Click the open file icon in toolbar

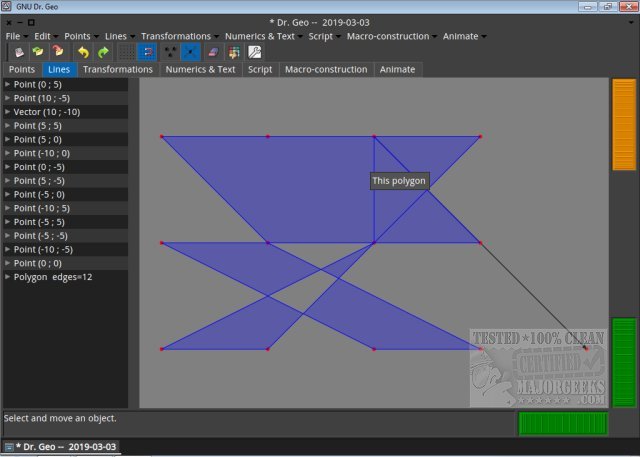click(x=38, y=51)
